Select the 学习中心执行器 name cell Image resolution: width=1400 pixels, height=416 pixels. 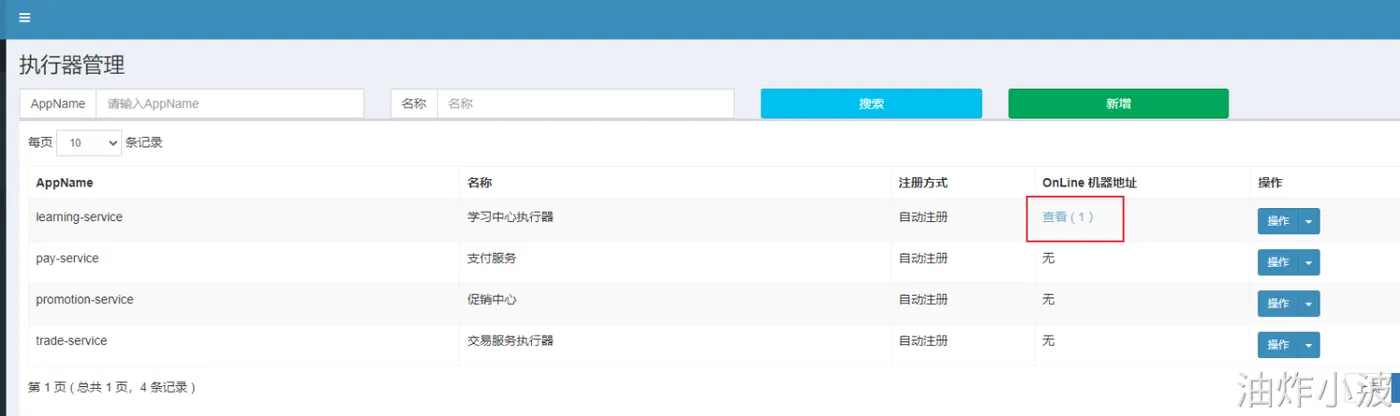point(510,217)
